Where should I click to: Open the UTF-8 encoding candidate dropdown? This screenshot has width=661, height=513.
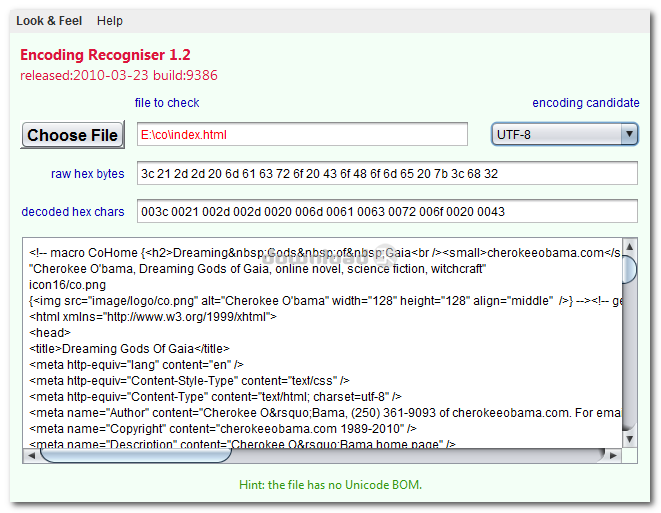point(564,134)
